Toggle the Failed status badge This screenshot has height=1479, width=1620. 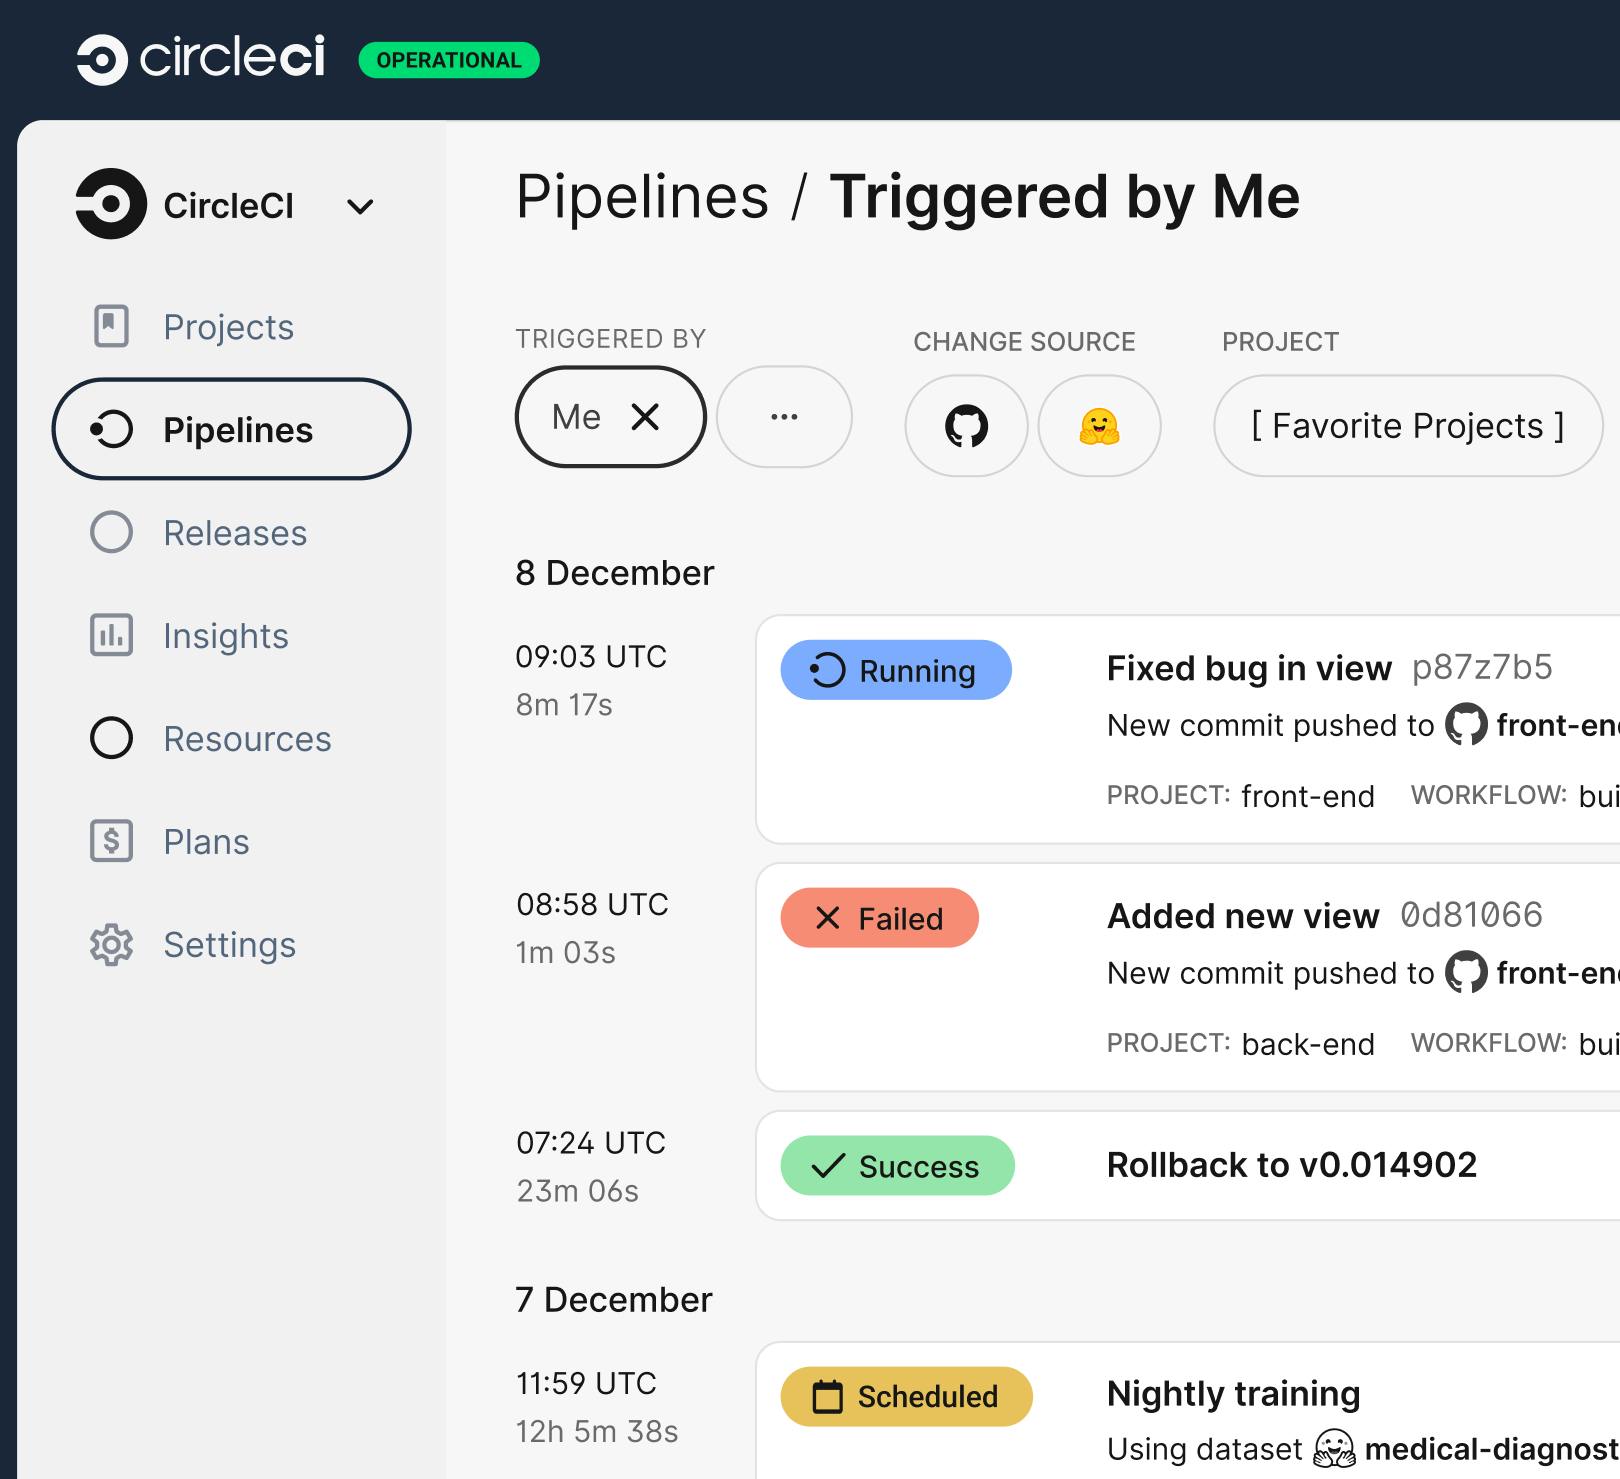click(880, 917)
